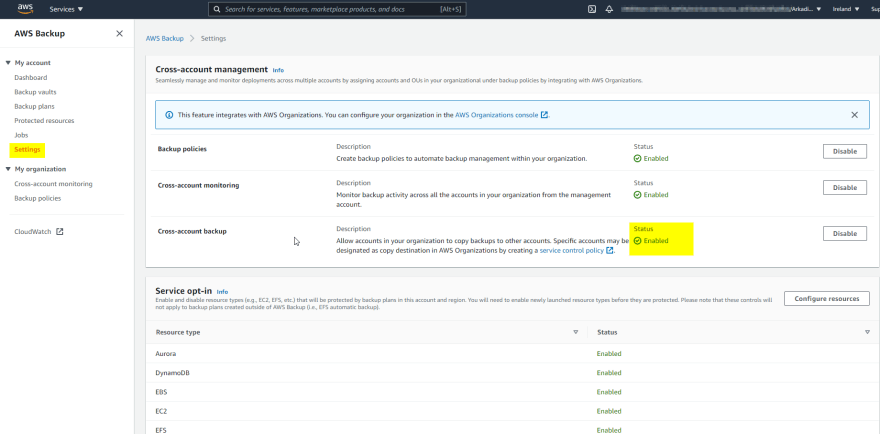The image size is (880, 434).
Task: Open the account name dropdown
Action: click(x=722, y=9)
